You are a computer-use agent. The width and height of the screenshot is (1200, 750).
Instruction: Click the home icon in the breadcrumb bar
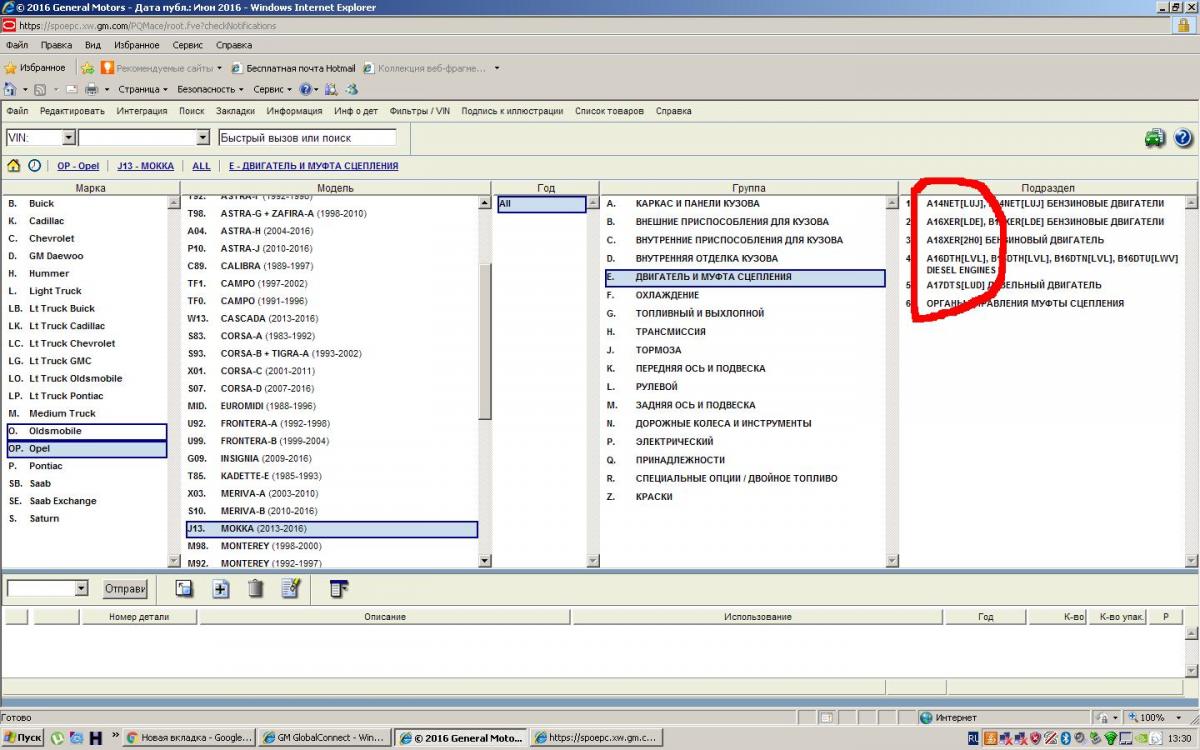pos(14,166)
